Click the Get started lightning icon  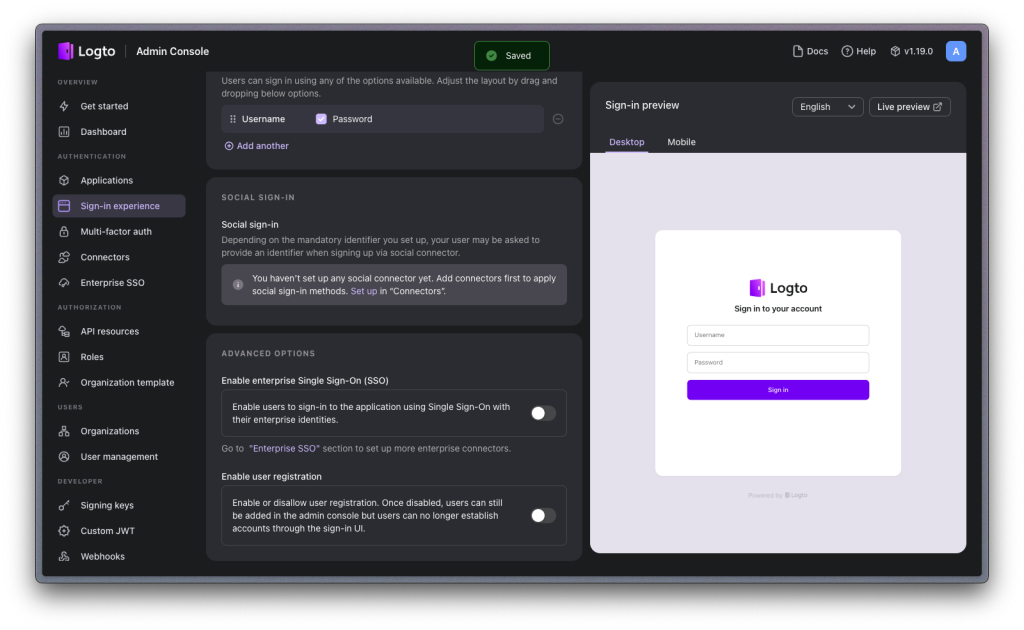point(64,106)
